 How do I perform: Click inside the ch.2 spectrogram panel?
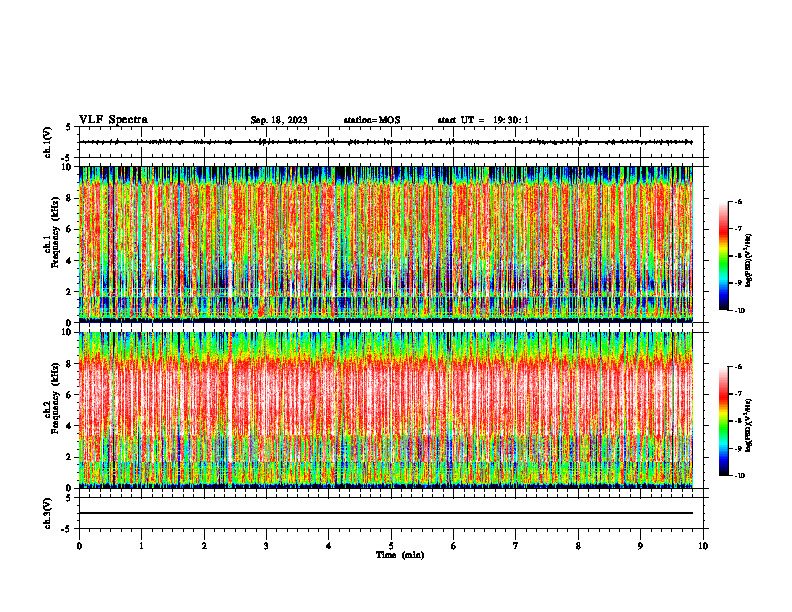(x=386, y=410)
